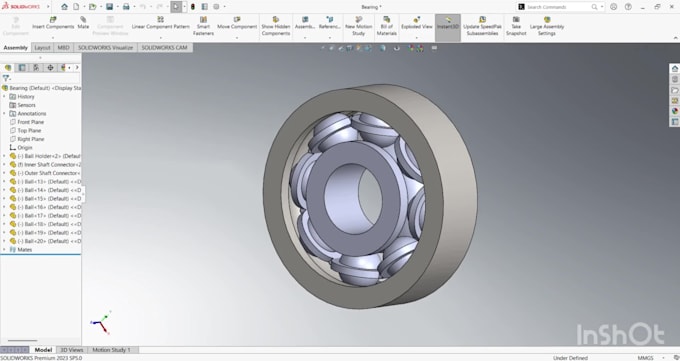
Task: Click Exploded View
Action: 417,23
